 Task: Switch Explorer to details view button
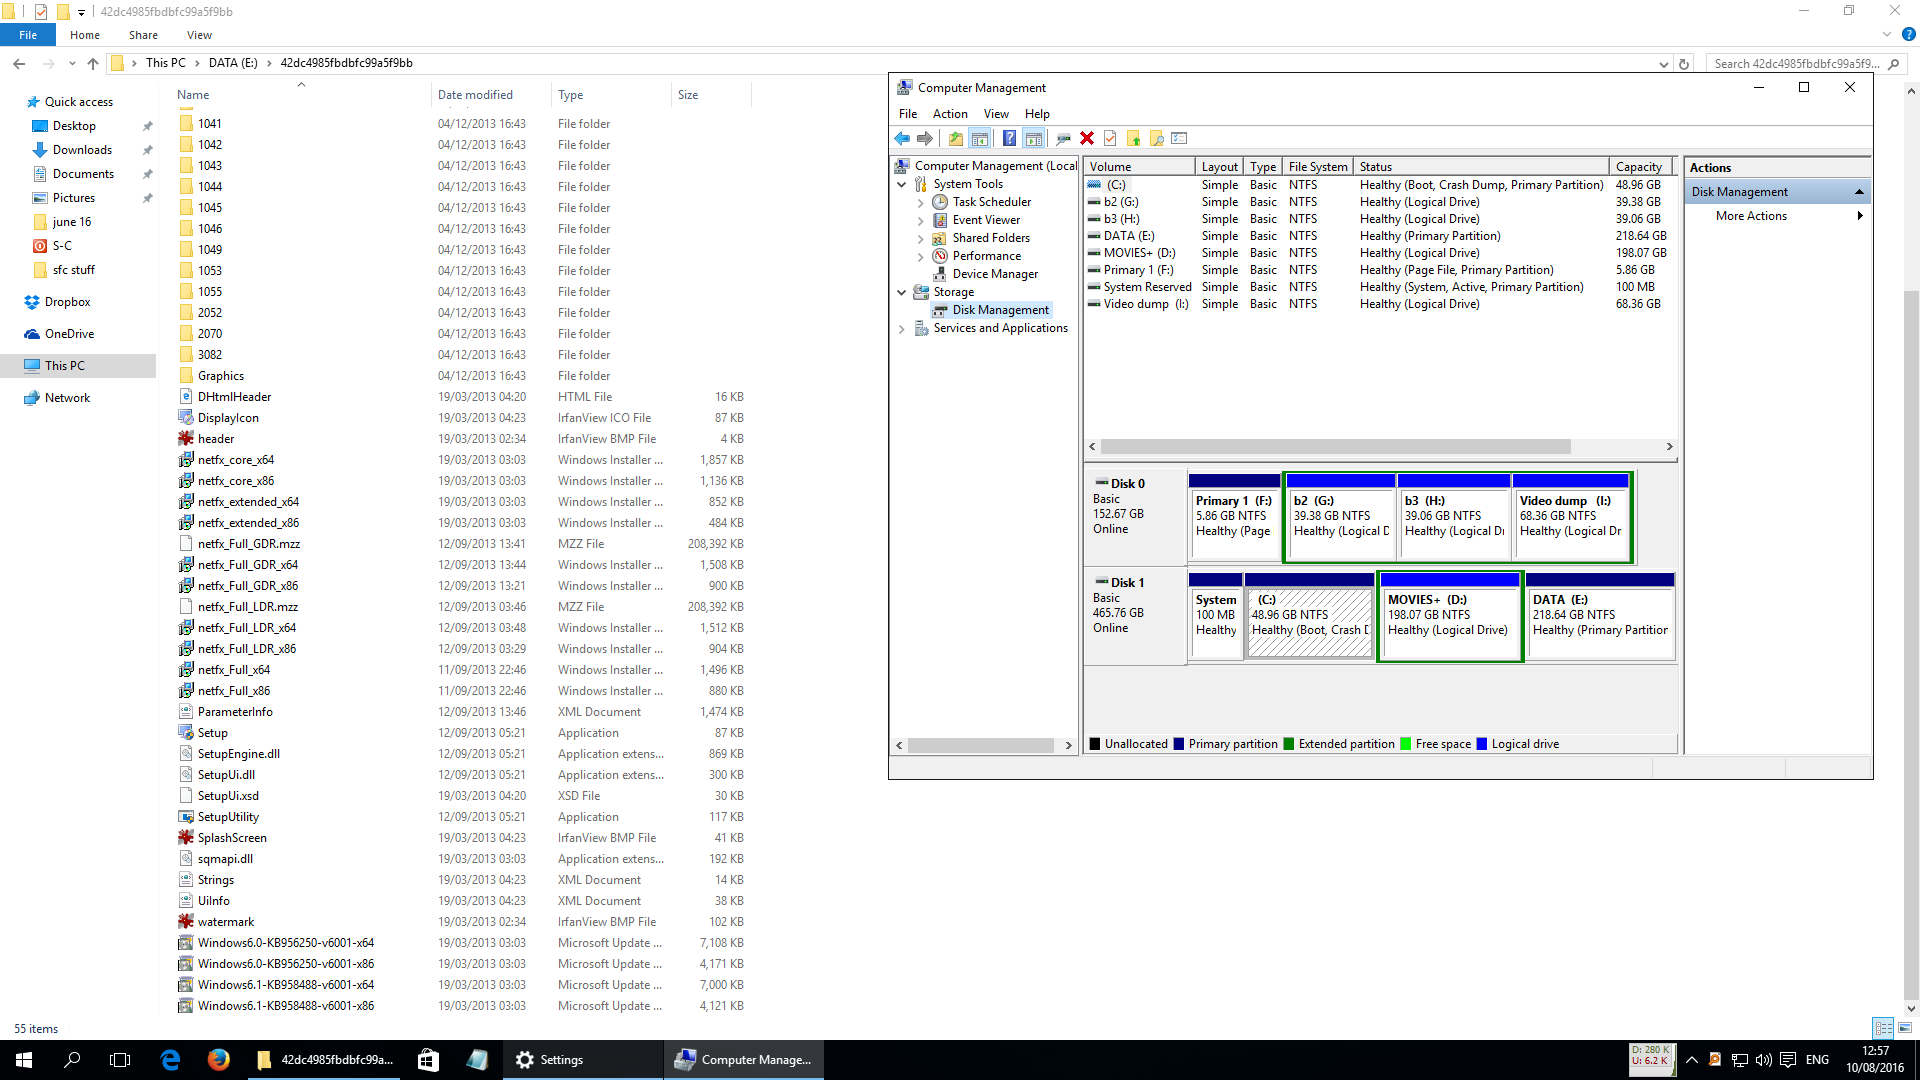pos(1883,1028)
